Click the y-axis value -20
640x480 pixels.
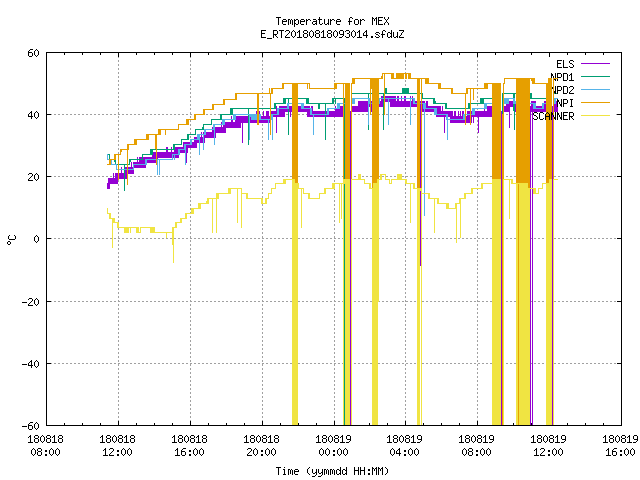[31, 302]
